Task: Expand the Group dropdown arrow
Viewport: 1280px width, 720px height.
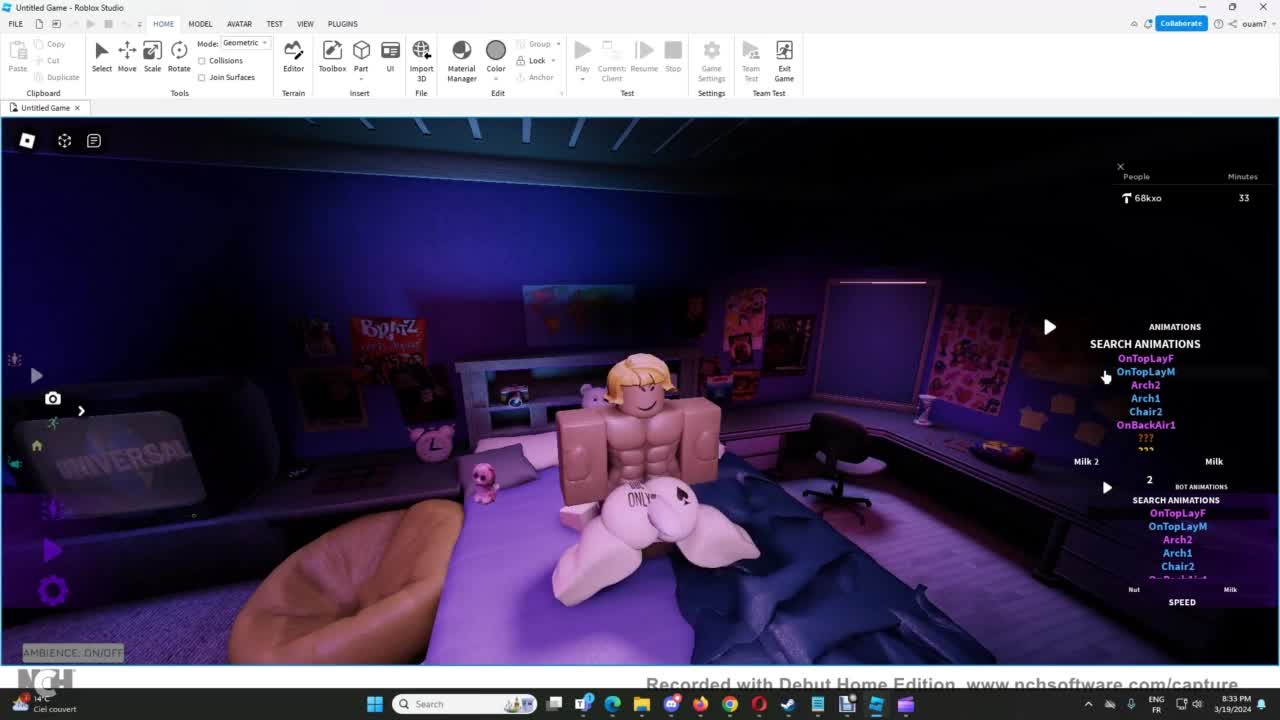Action: pos(558,44)
